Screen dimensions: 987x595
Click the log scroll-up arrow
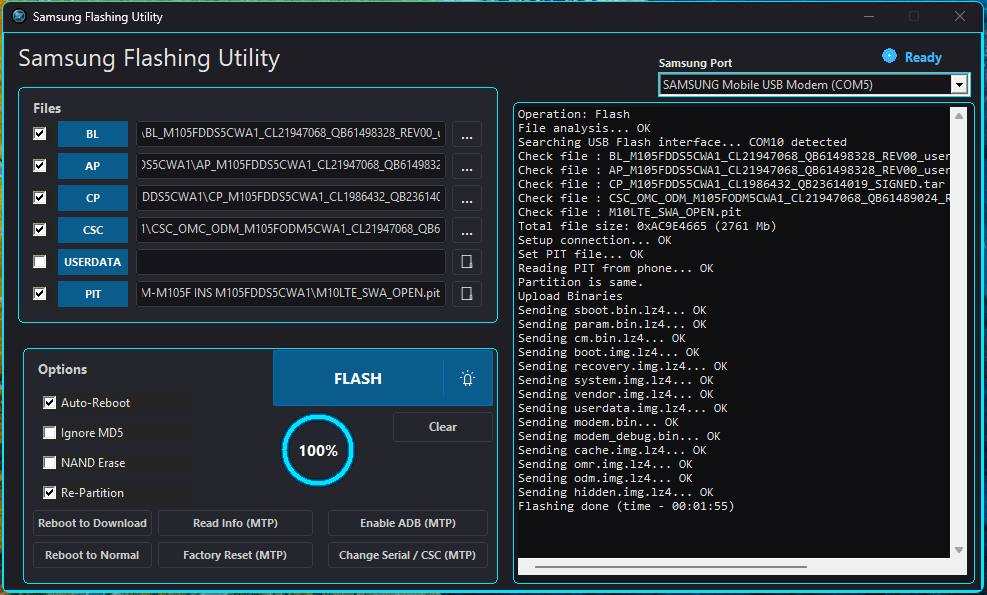point(959,116)
